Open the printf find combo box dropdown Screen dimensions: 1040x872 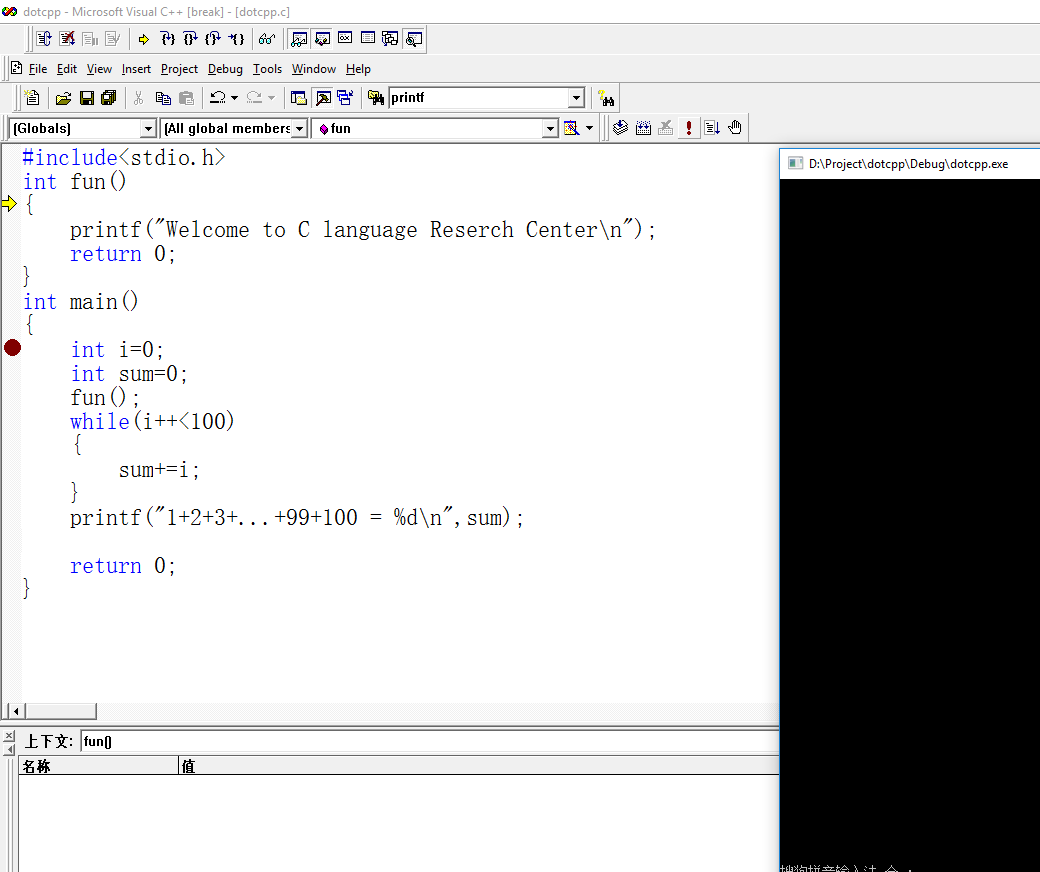[x=576, y=98]
